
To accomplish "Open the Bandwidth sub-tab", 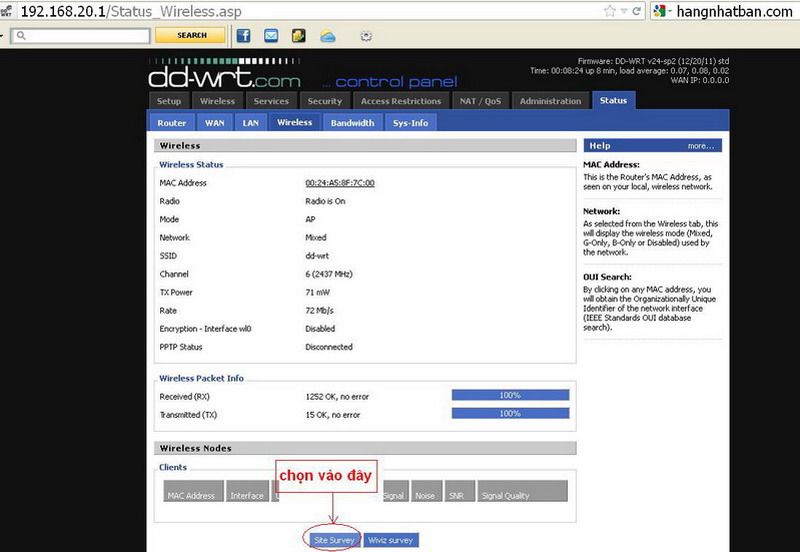I will point(352,123).
